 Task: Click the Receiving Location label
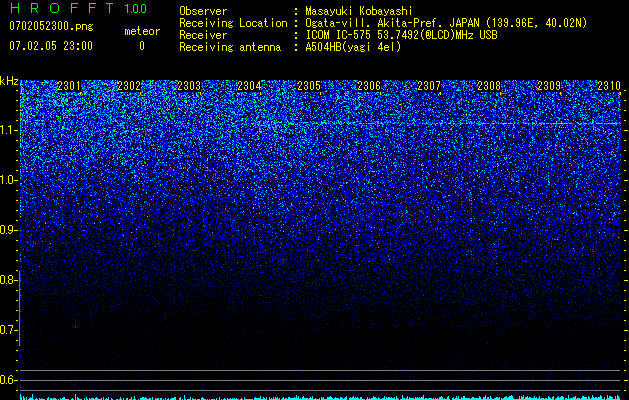coord(233,23)
